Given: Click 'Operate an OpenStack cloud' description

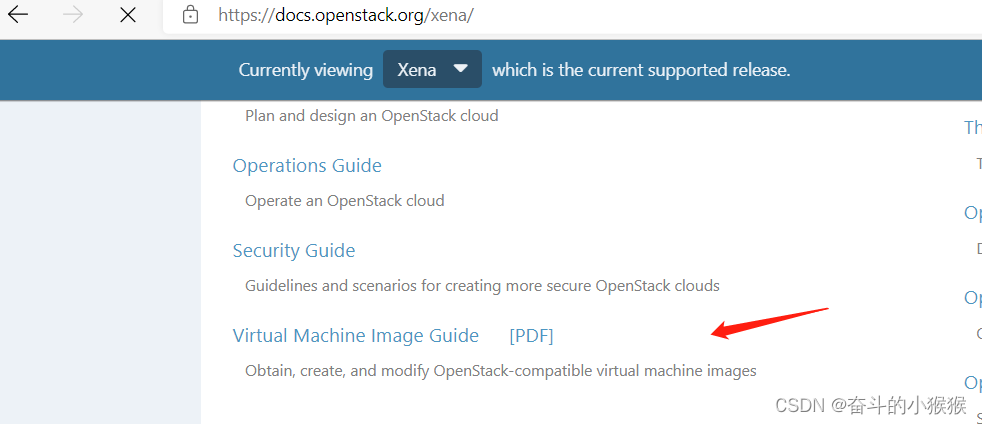Looking at the screenshot, I should tap(344, 201).
